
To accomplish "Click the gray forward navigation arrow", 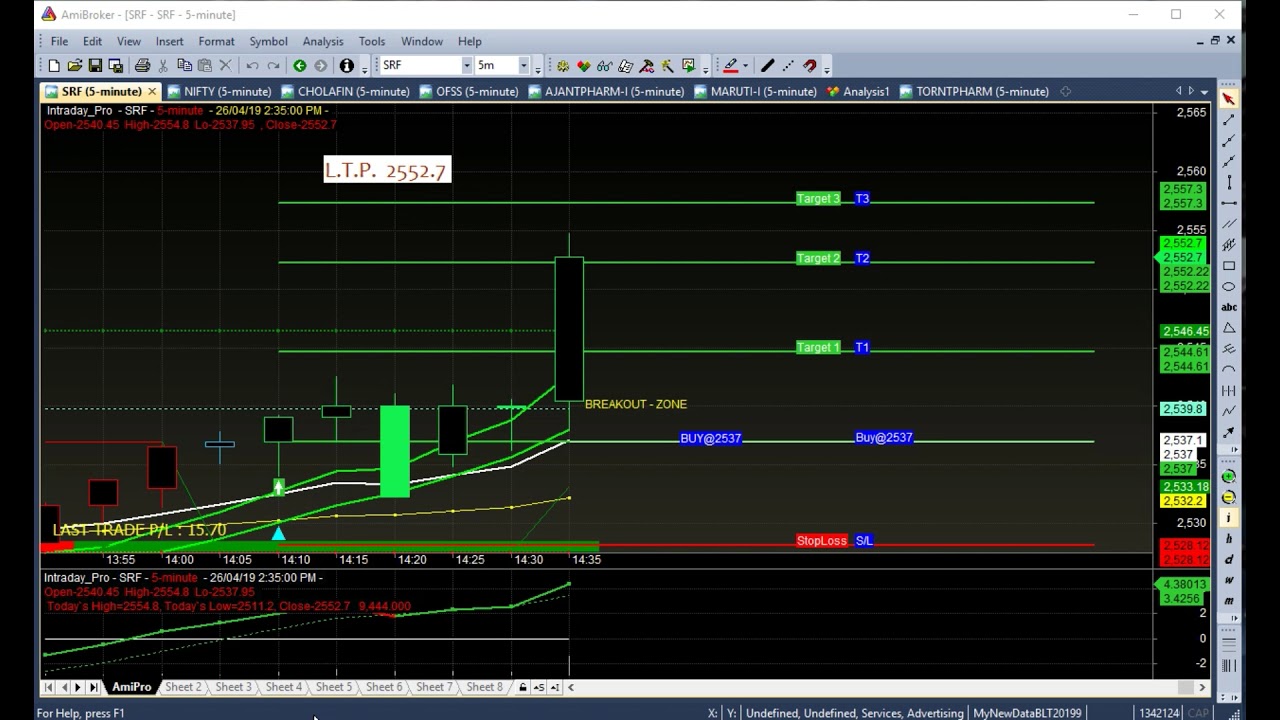I will 320,66.
